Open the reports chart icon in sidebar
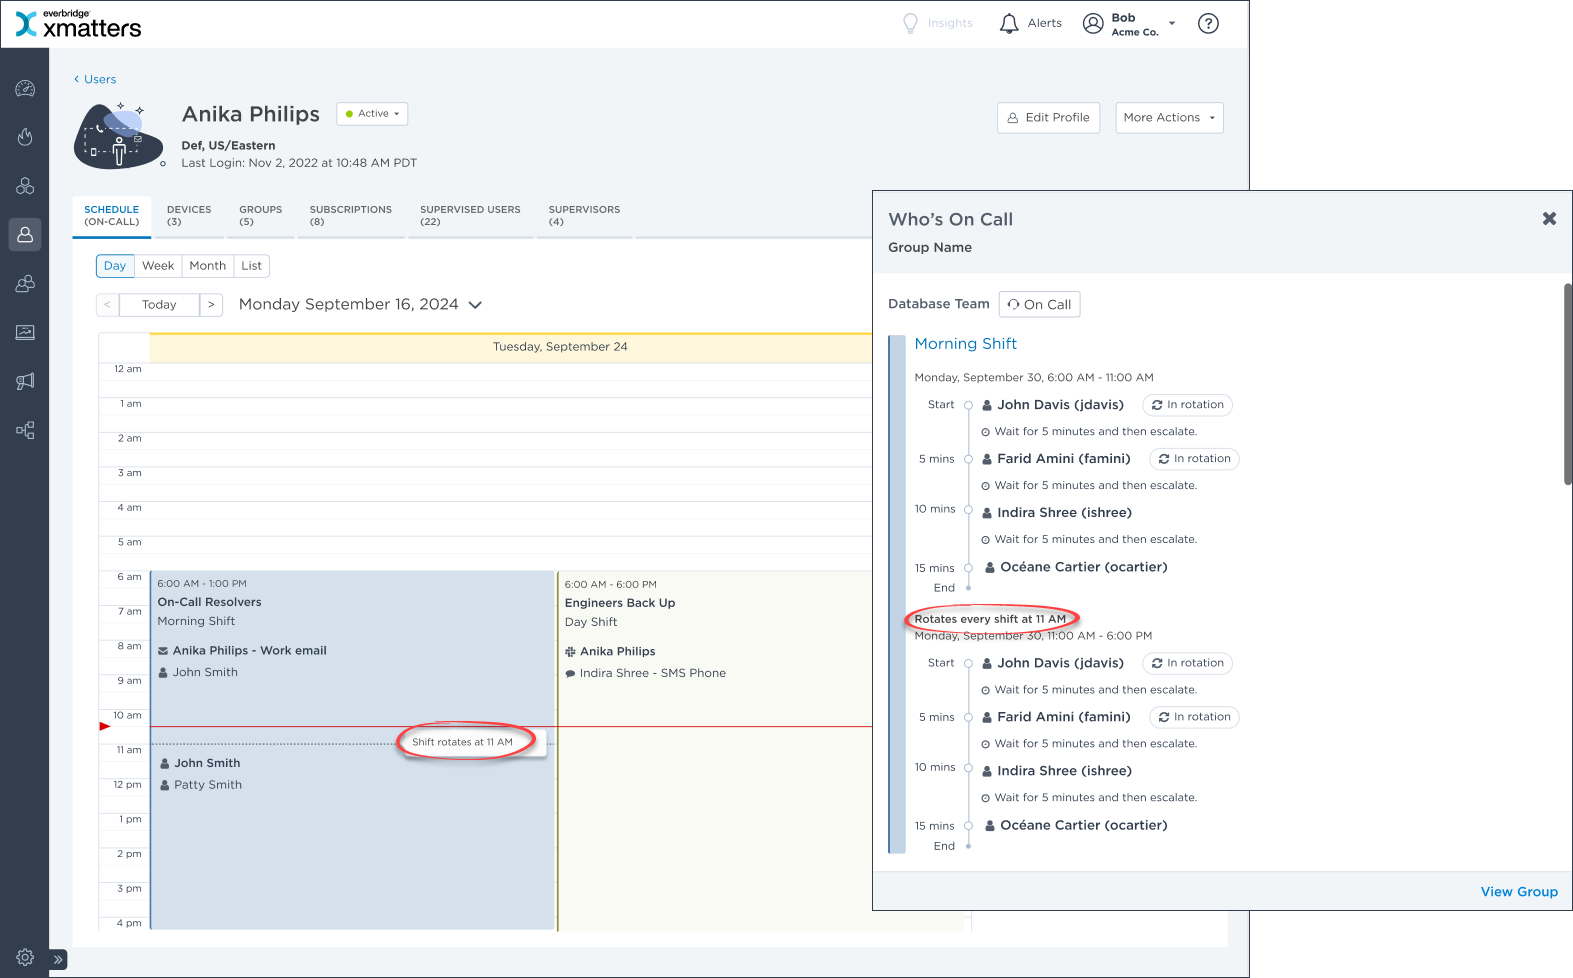The height and width of the screenshot is (978, 1573). click(x=25, y=332)
